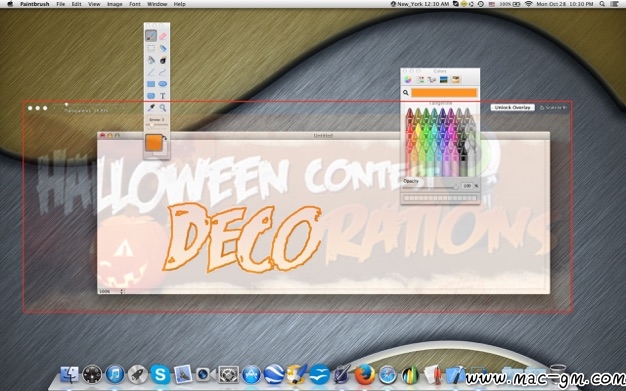Open Firefox from the Dock
The height and width of the screenshot is (391, 626).
[364, 375]
